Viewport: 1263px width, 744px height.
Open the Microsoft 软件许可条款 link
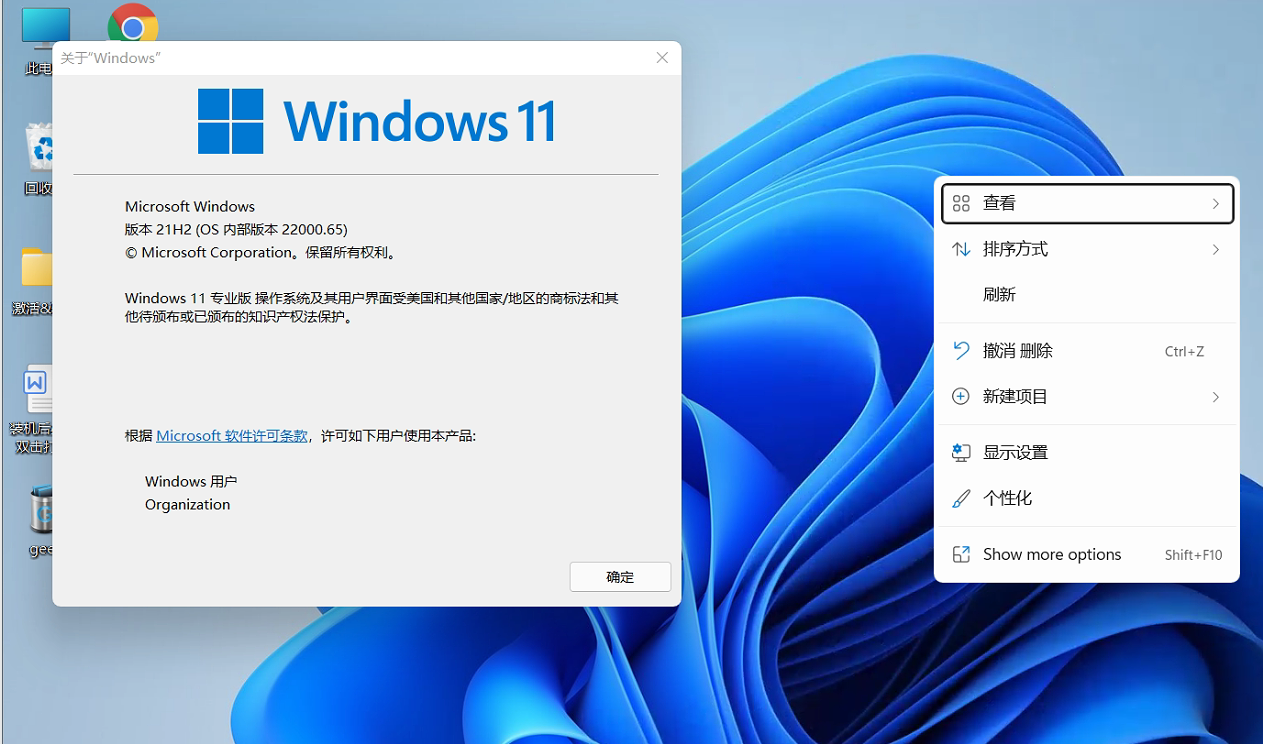point(232,436)
